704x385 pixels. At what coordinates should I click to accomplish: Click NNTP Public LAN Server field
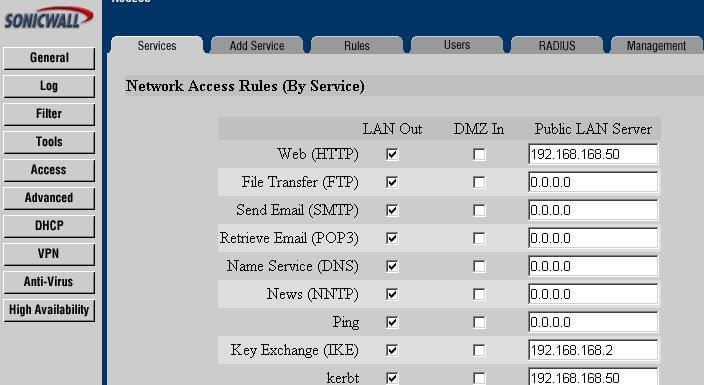593,294
